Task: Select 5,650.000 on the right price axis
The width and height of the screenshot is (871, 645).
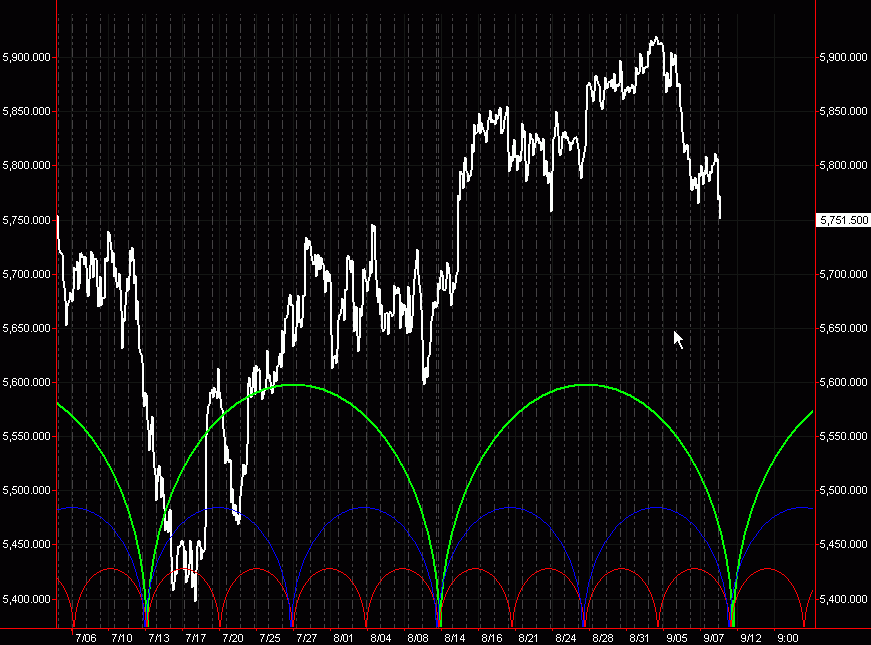Action: [x=843, y=328]
